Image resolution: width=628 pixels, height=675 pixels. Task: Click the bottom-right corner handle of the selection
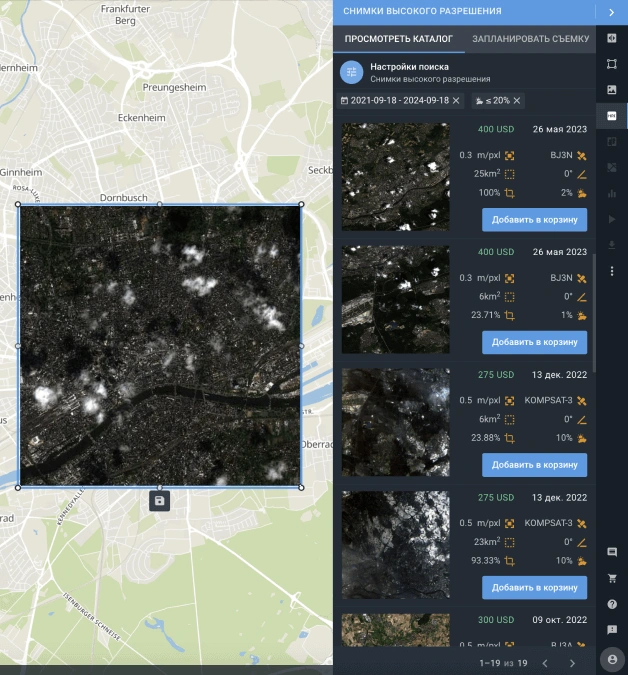pyautogui.click(x=301, y=487)
